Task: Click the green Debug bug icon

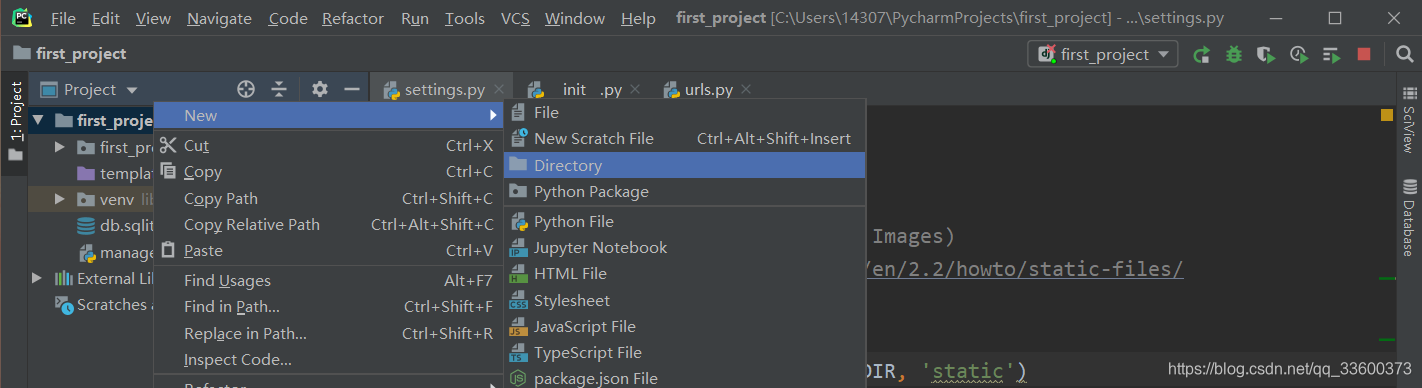Action: pyautogui.click(x=1234, y=55)
